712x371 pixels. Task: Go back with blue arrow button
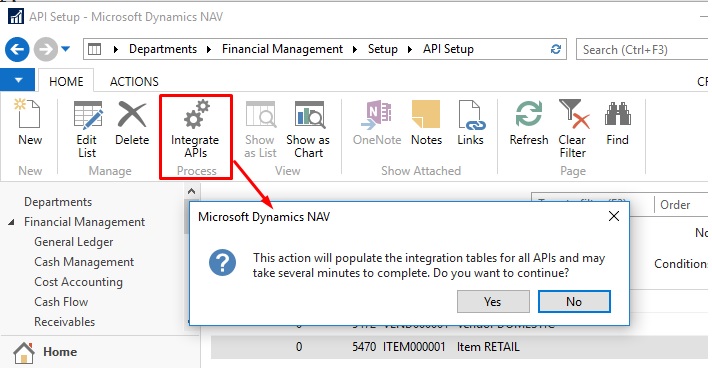tap(17, 49)
